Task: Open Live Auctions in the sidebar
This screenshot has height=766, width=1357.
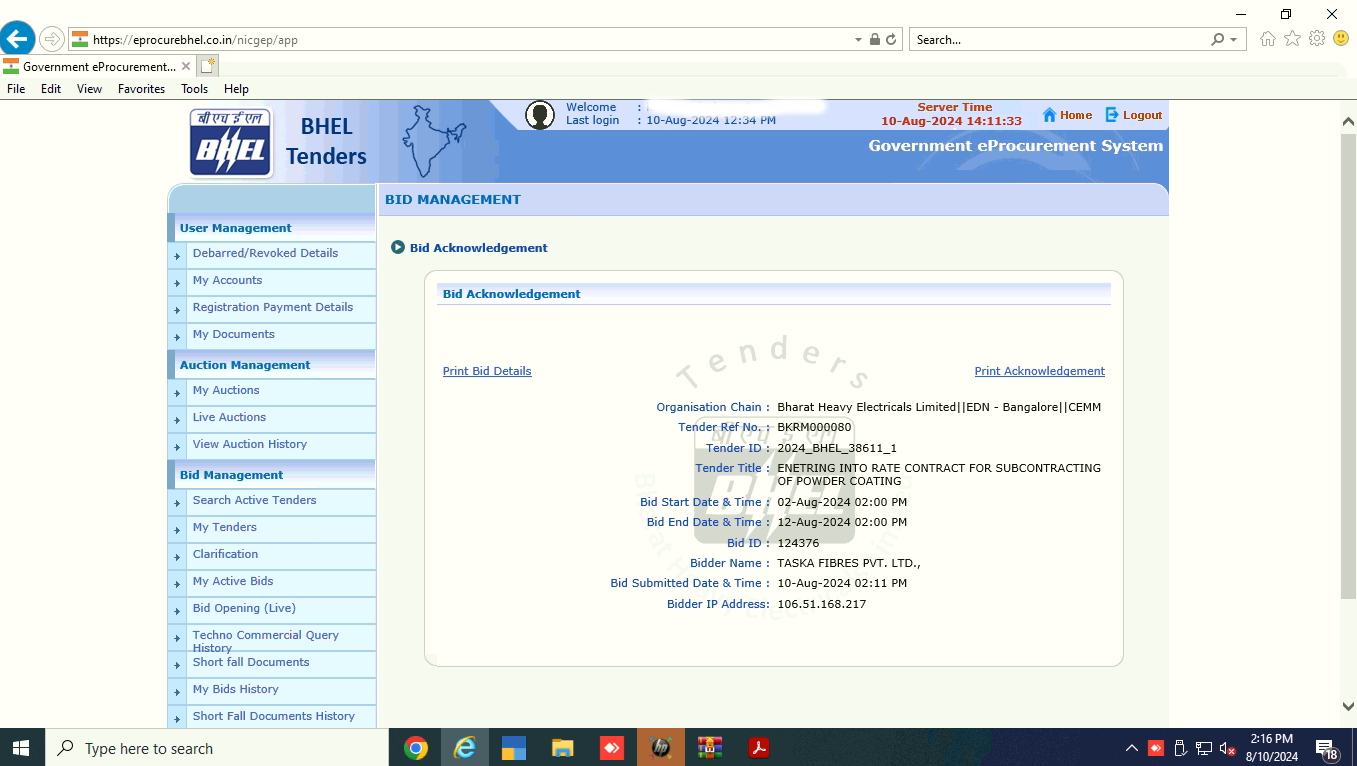Action: click(229, 417)
